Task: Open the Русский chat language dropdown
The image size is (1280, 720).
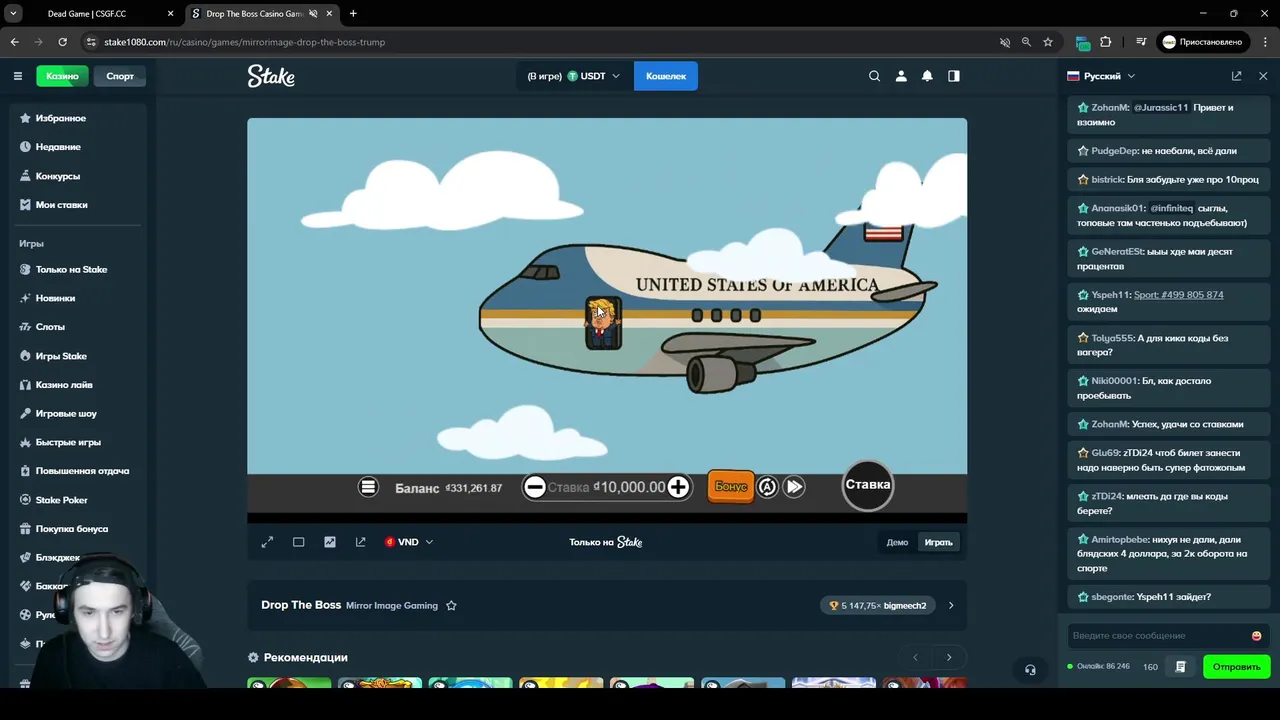Action: pyautogui.click(x=1101, y=76)
